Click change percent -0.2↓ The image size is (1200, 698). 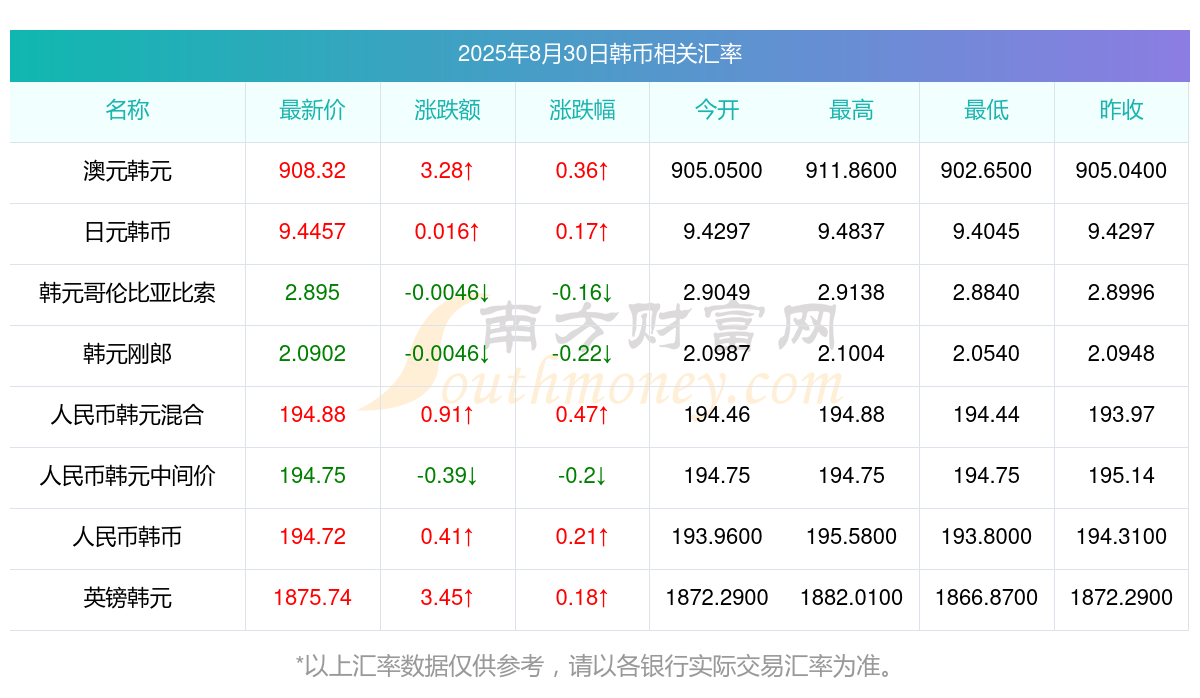tap(583, 476)
